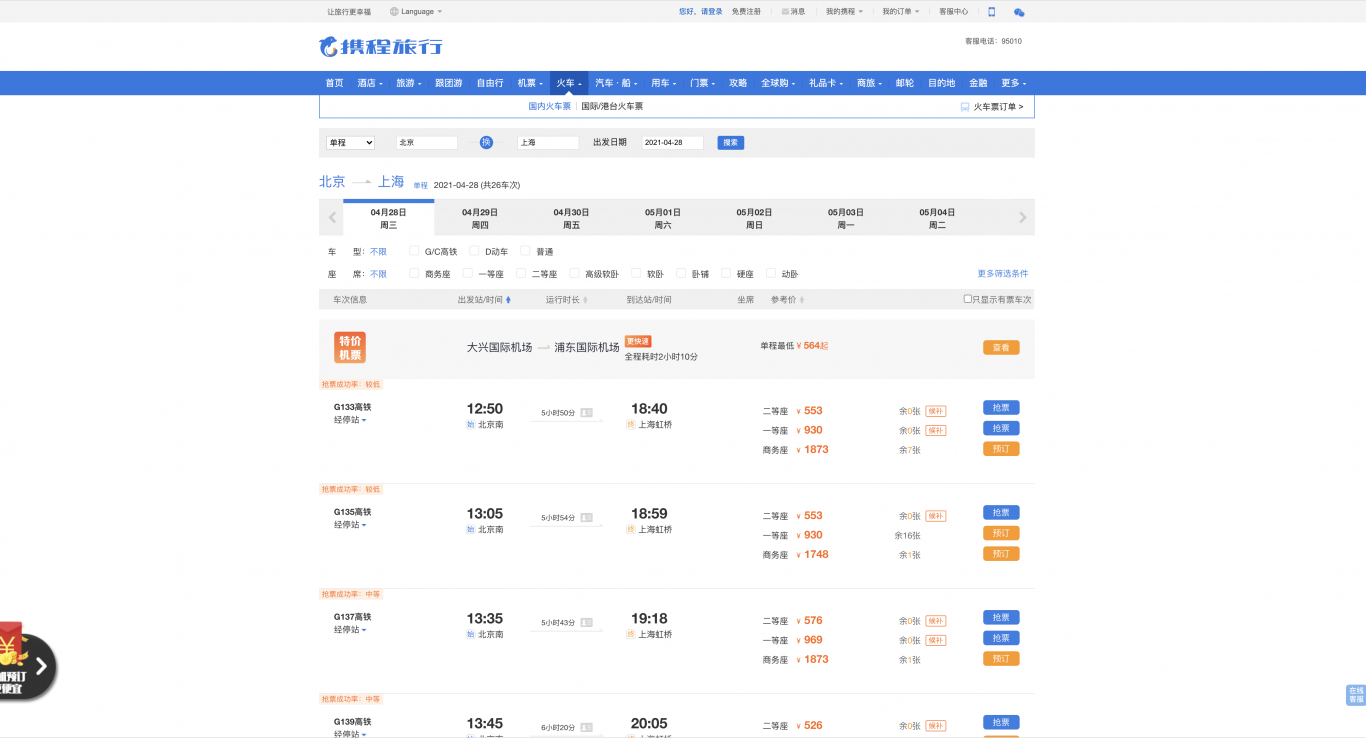Check G/C高铁 train type
The width and height of the screenshot is (1366, 738).
[x=414, y=251]
